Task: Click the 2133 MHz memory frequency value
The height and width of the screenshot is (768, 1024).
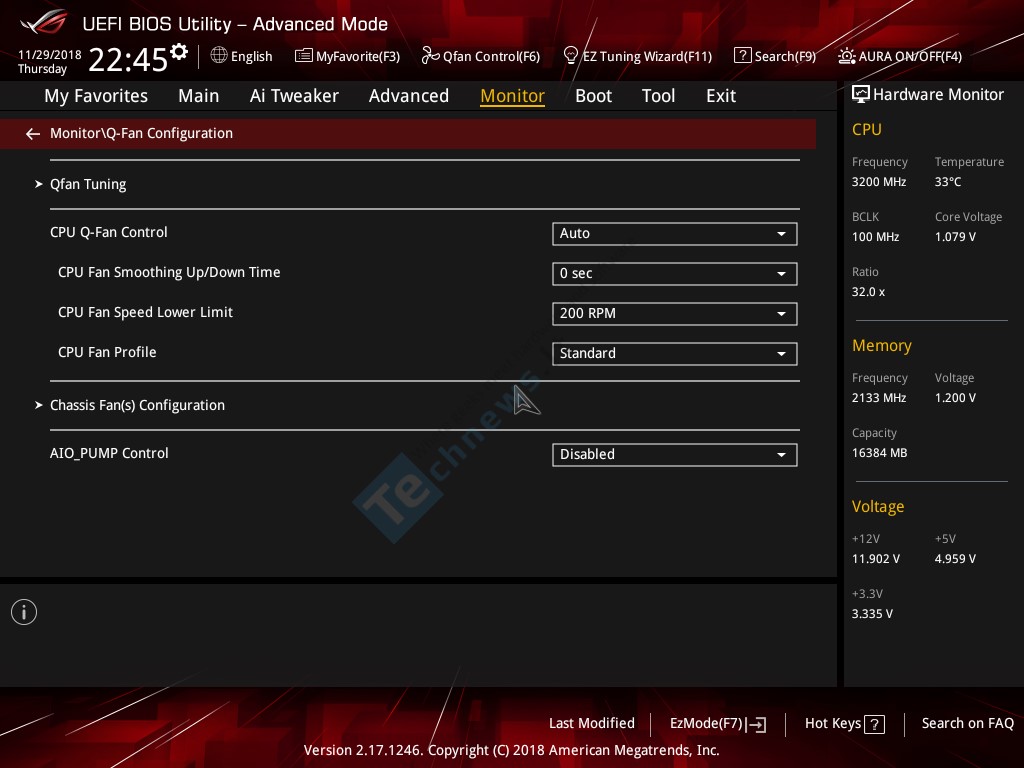Action: [x=879, y=398]
